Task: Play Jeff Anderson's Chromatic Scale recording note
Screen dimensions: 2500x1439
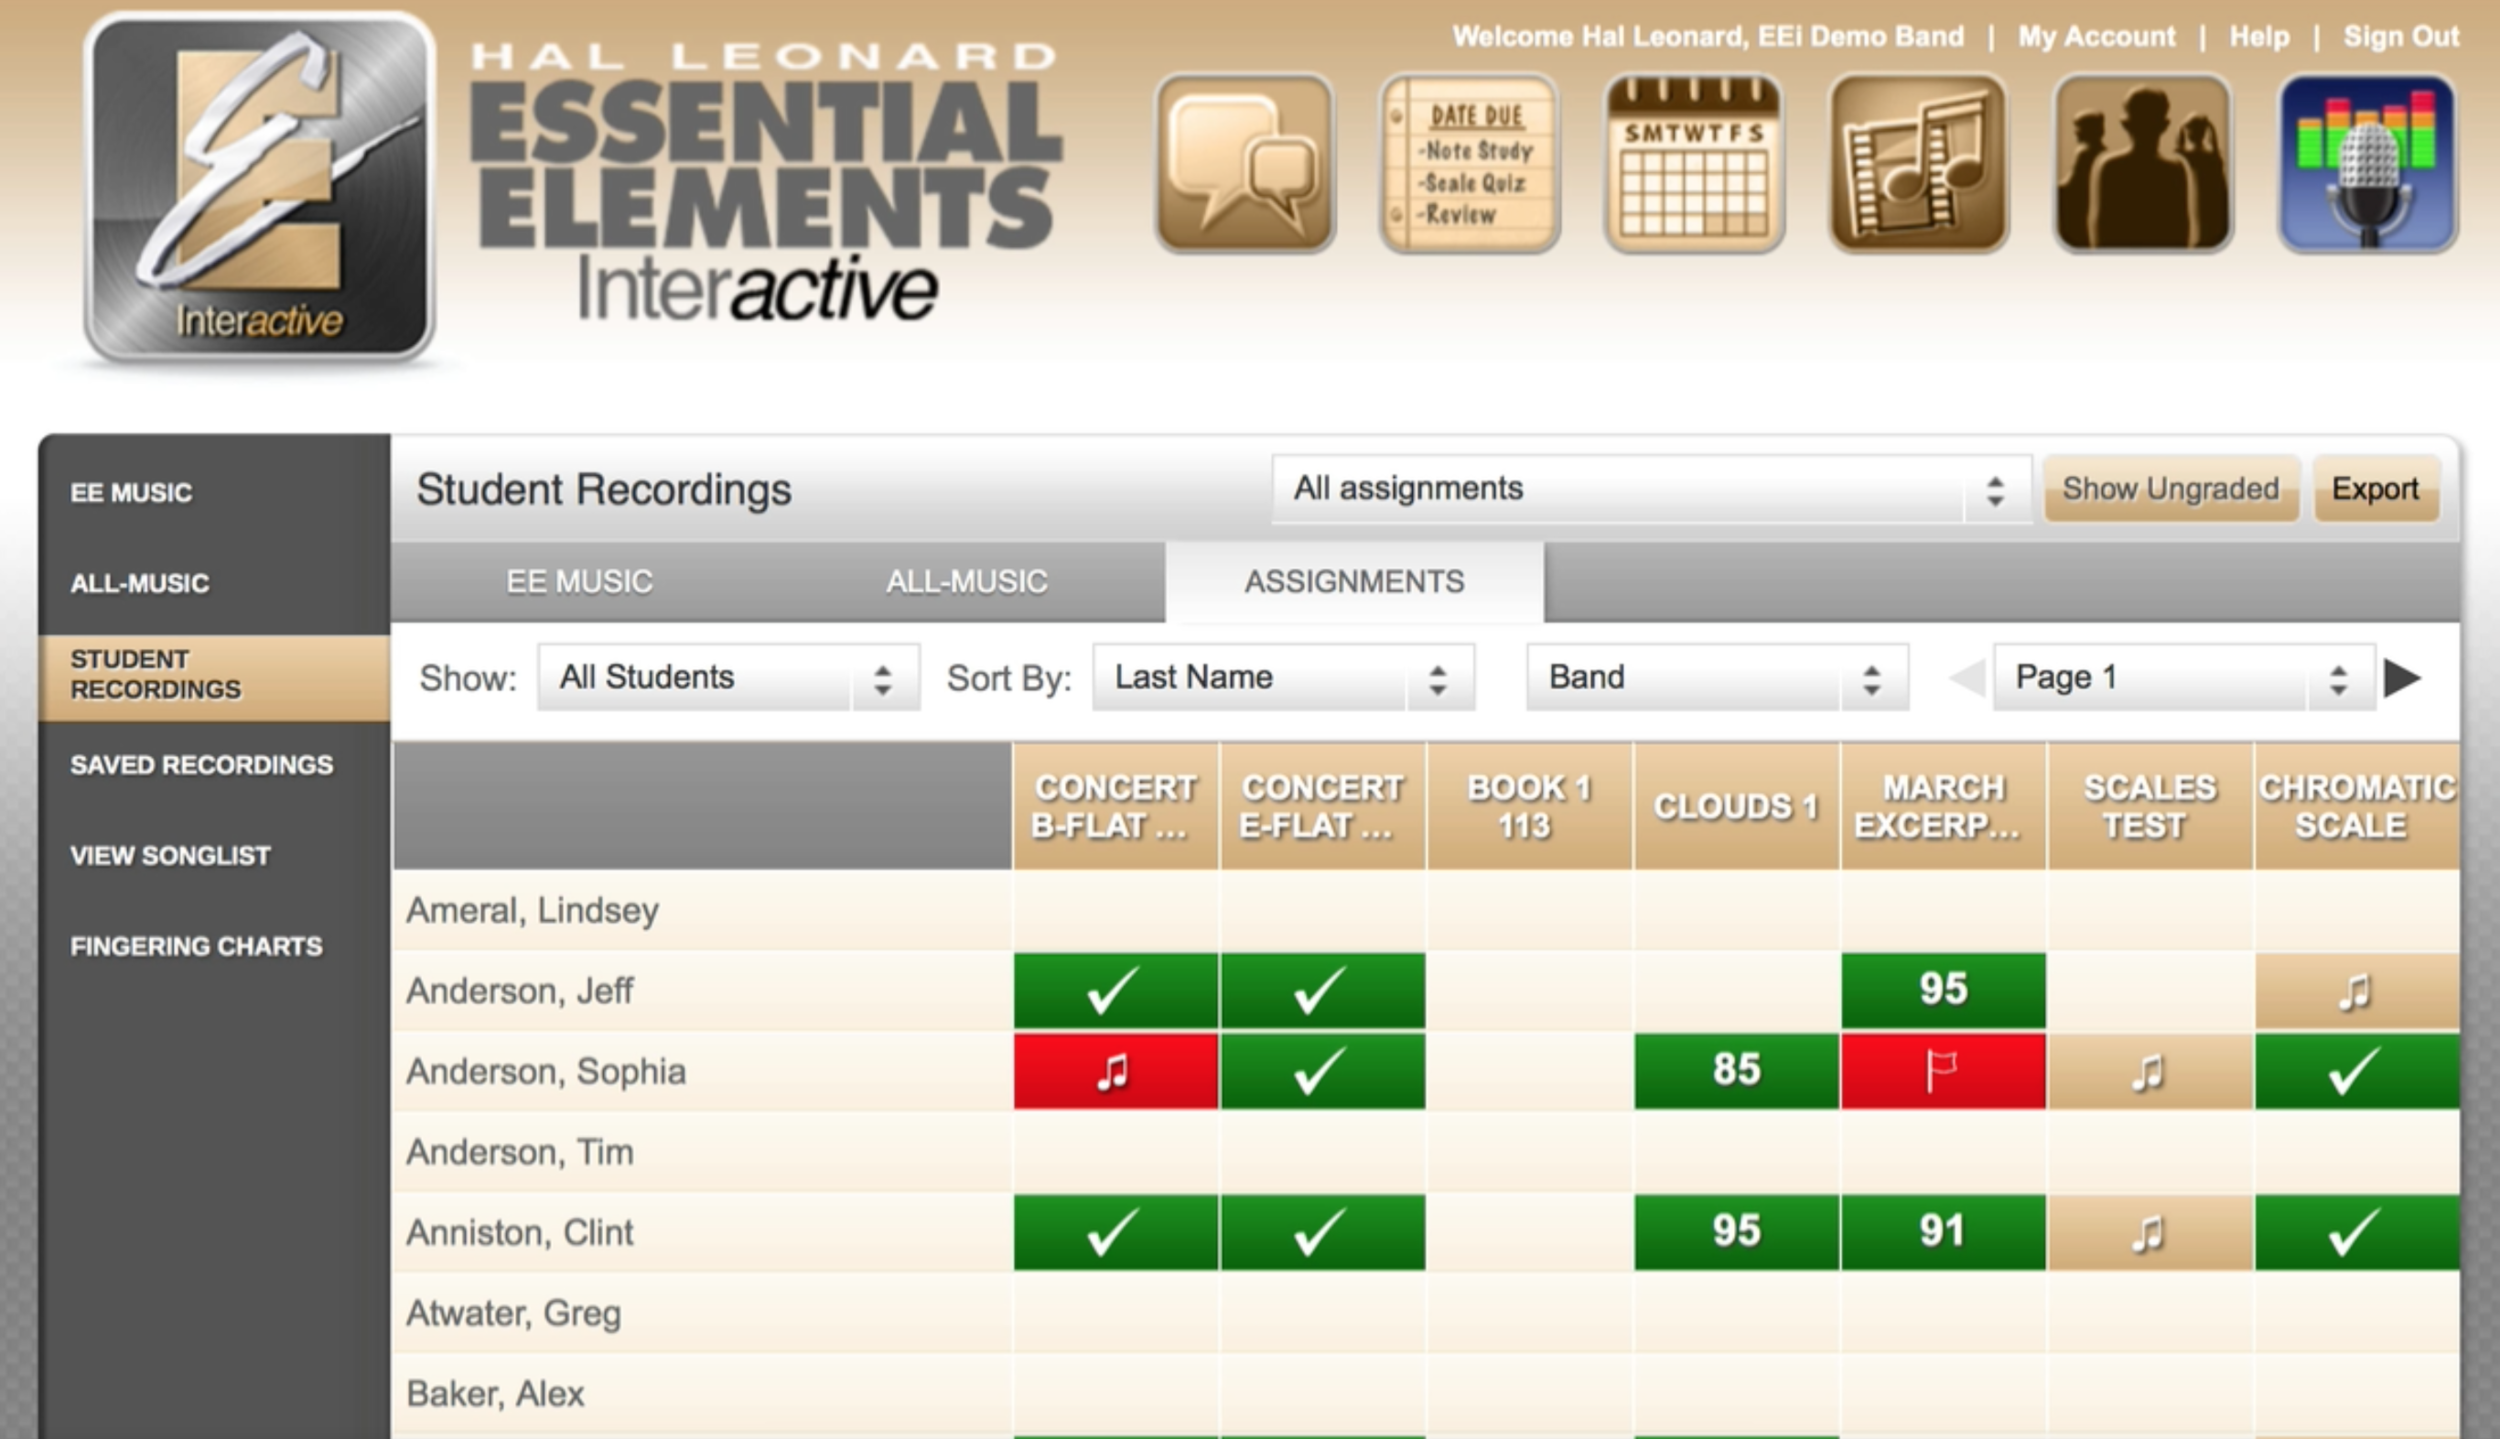Action: coord(2357,989)
